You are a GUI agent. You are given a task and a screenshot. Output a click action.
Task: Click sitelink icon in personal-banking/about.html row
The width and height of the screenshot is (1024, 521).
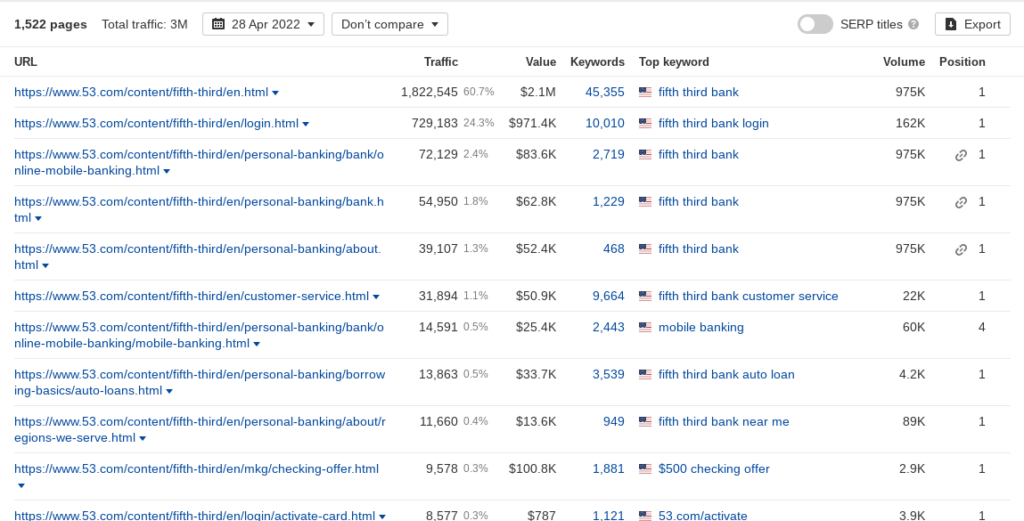coord(961,249)
